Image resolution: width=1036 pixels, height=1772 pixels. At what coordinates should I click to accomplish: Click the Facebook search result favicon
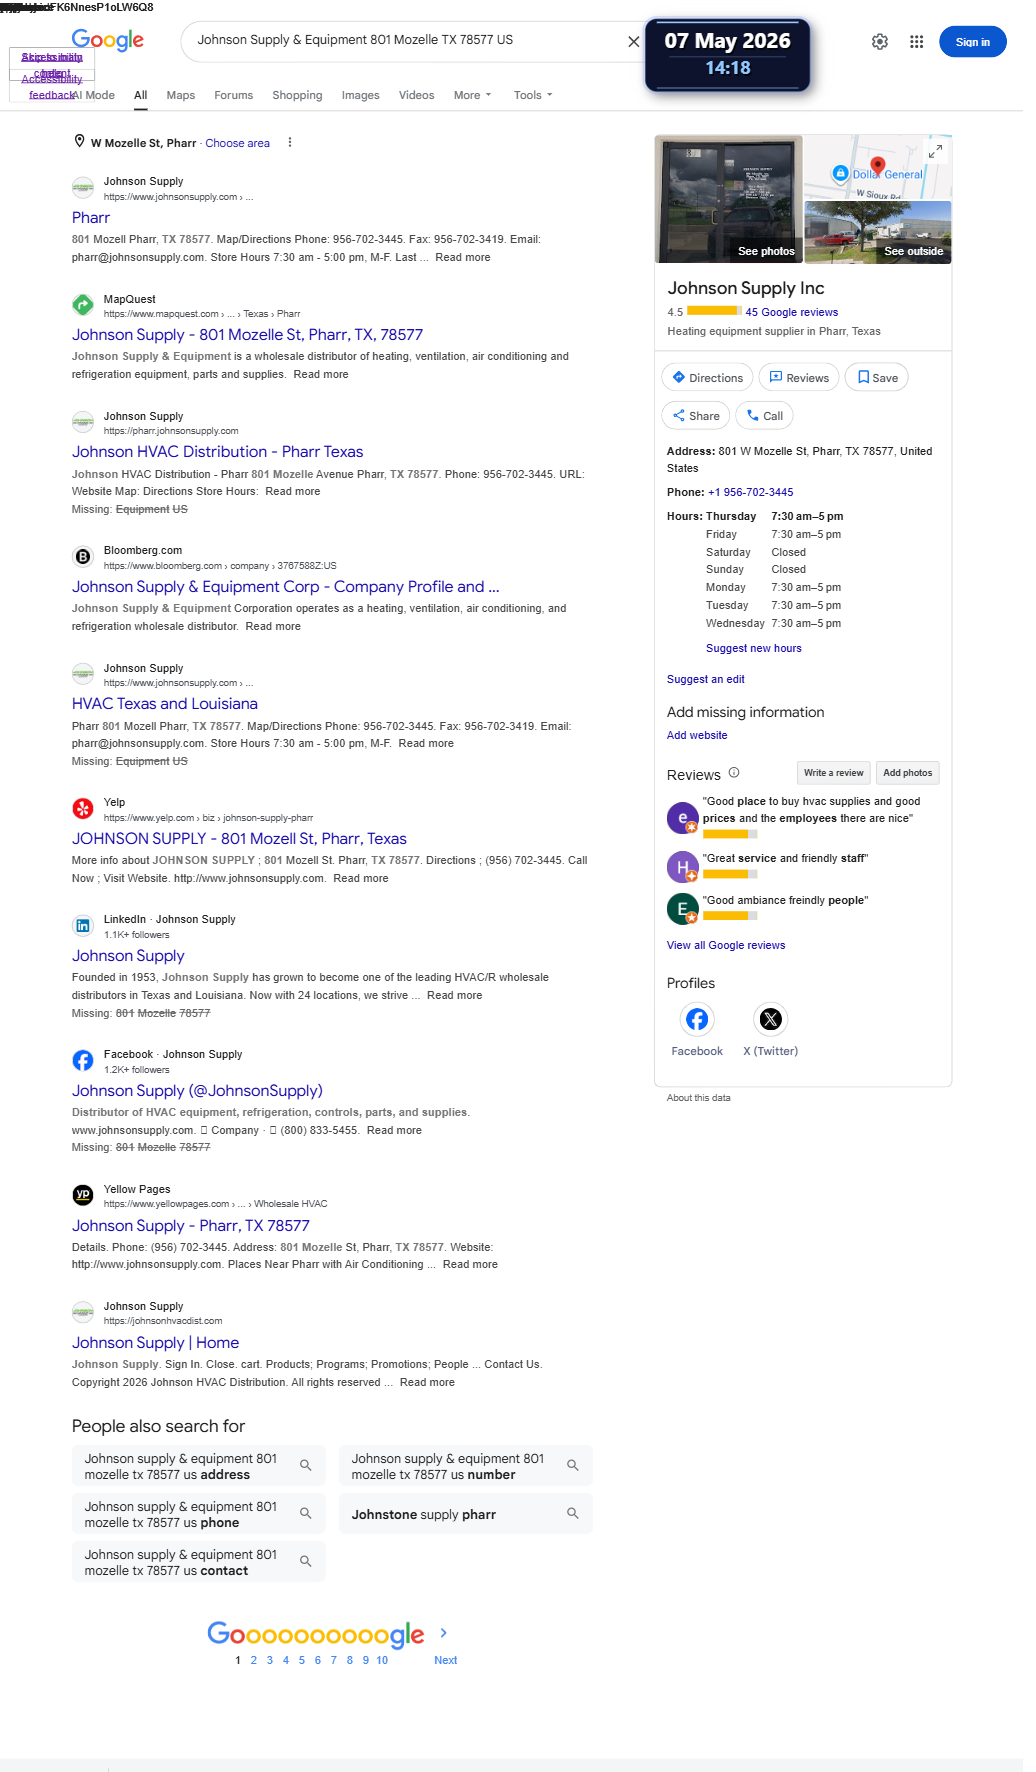tap(83, 1060)
